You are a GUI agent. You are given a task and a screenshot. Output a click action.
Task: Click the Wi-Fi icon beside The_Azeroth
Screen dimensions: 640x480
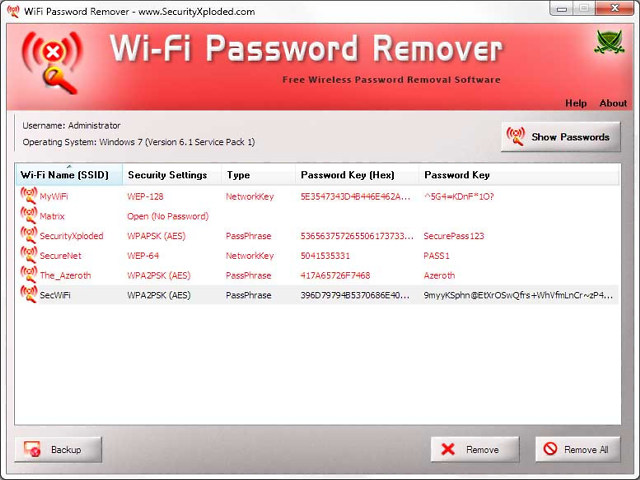pyautogui.click(x=28, y=275)
